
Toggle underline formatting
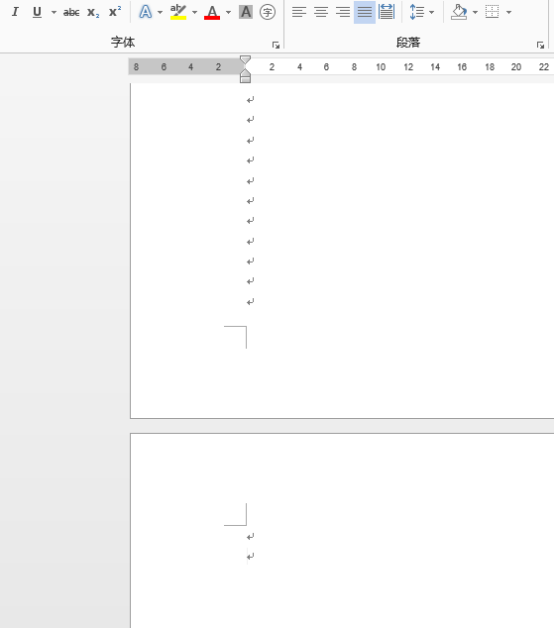pyautogui.click(x=37, y=12)
